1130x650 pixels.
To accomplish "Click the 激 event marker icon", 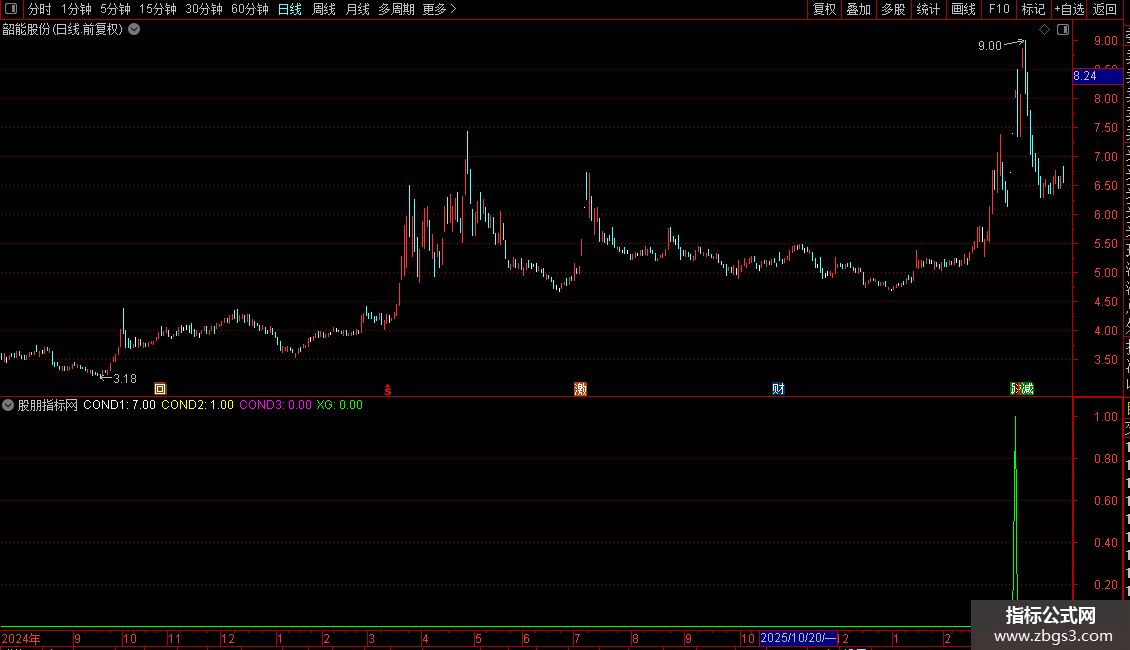I will point(580,389).
